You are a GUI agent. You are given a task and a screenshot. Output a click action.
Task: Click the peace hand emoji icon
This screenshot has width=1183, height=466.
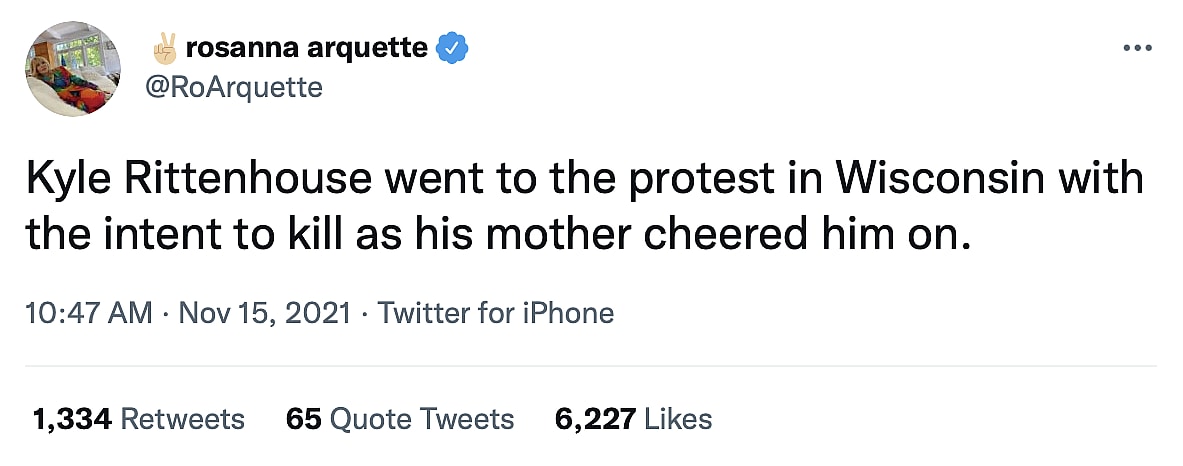point(162,47)
